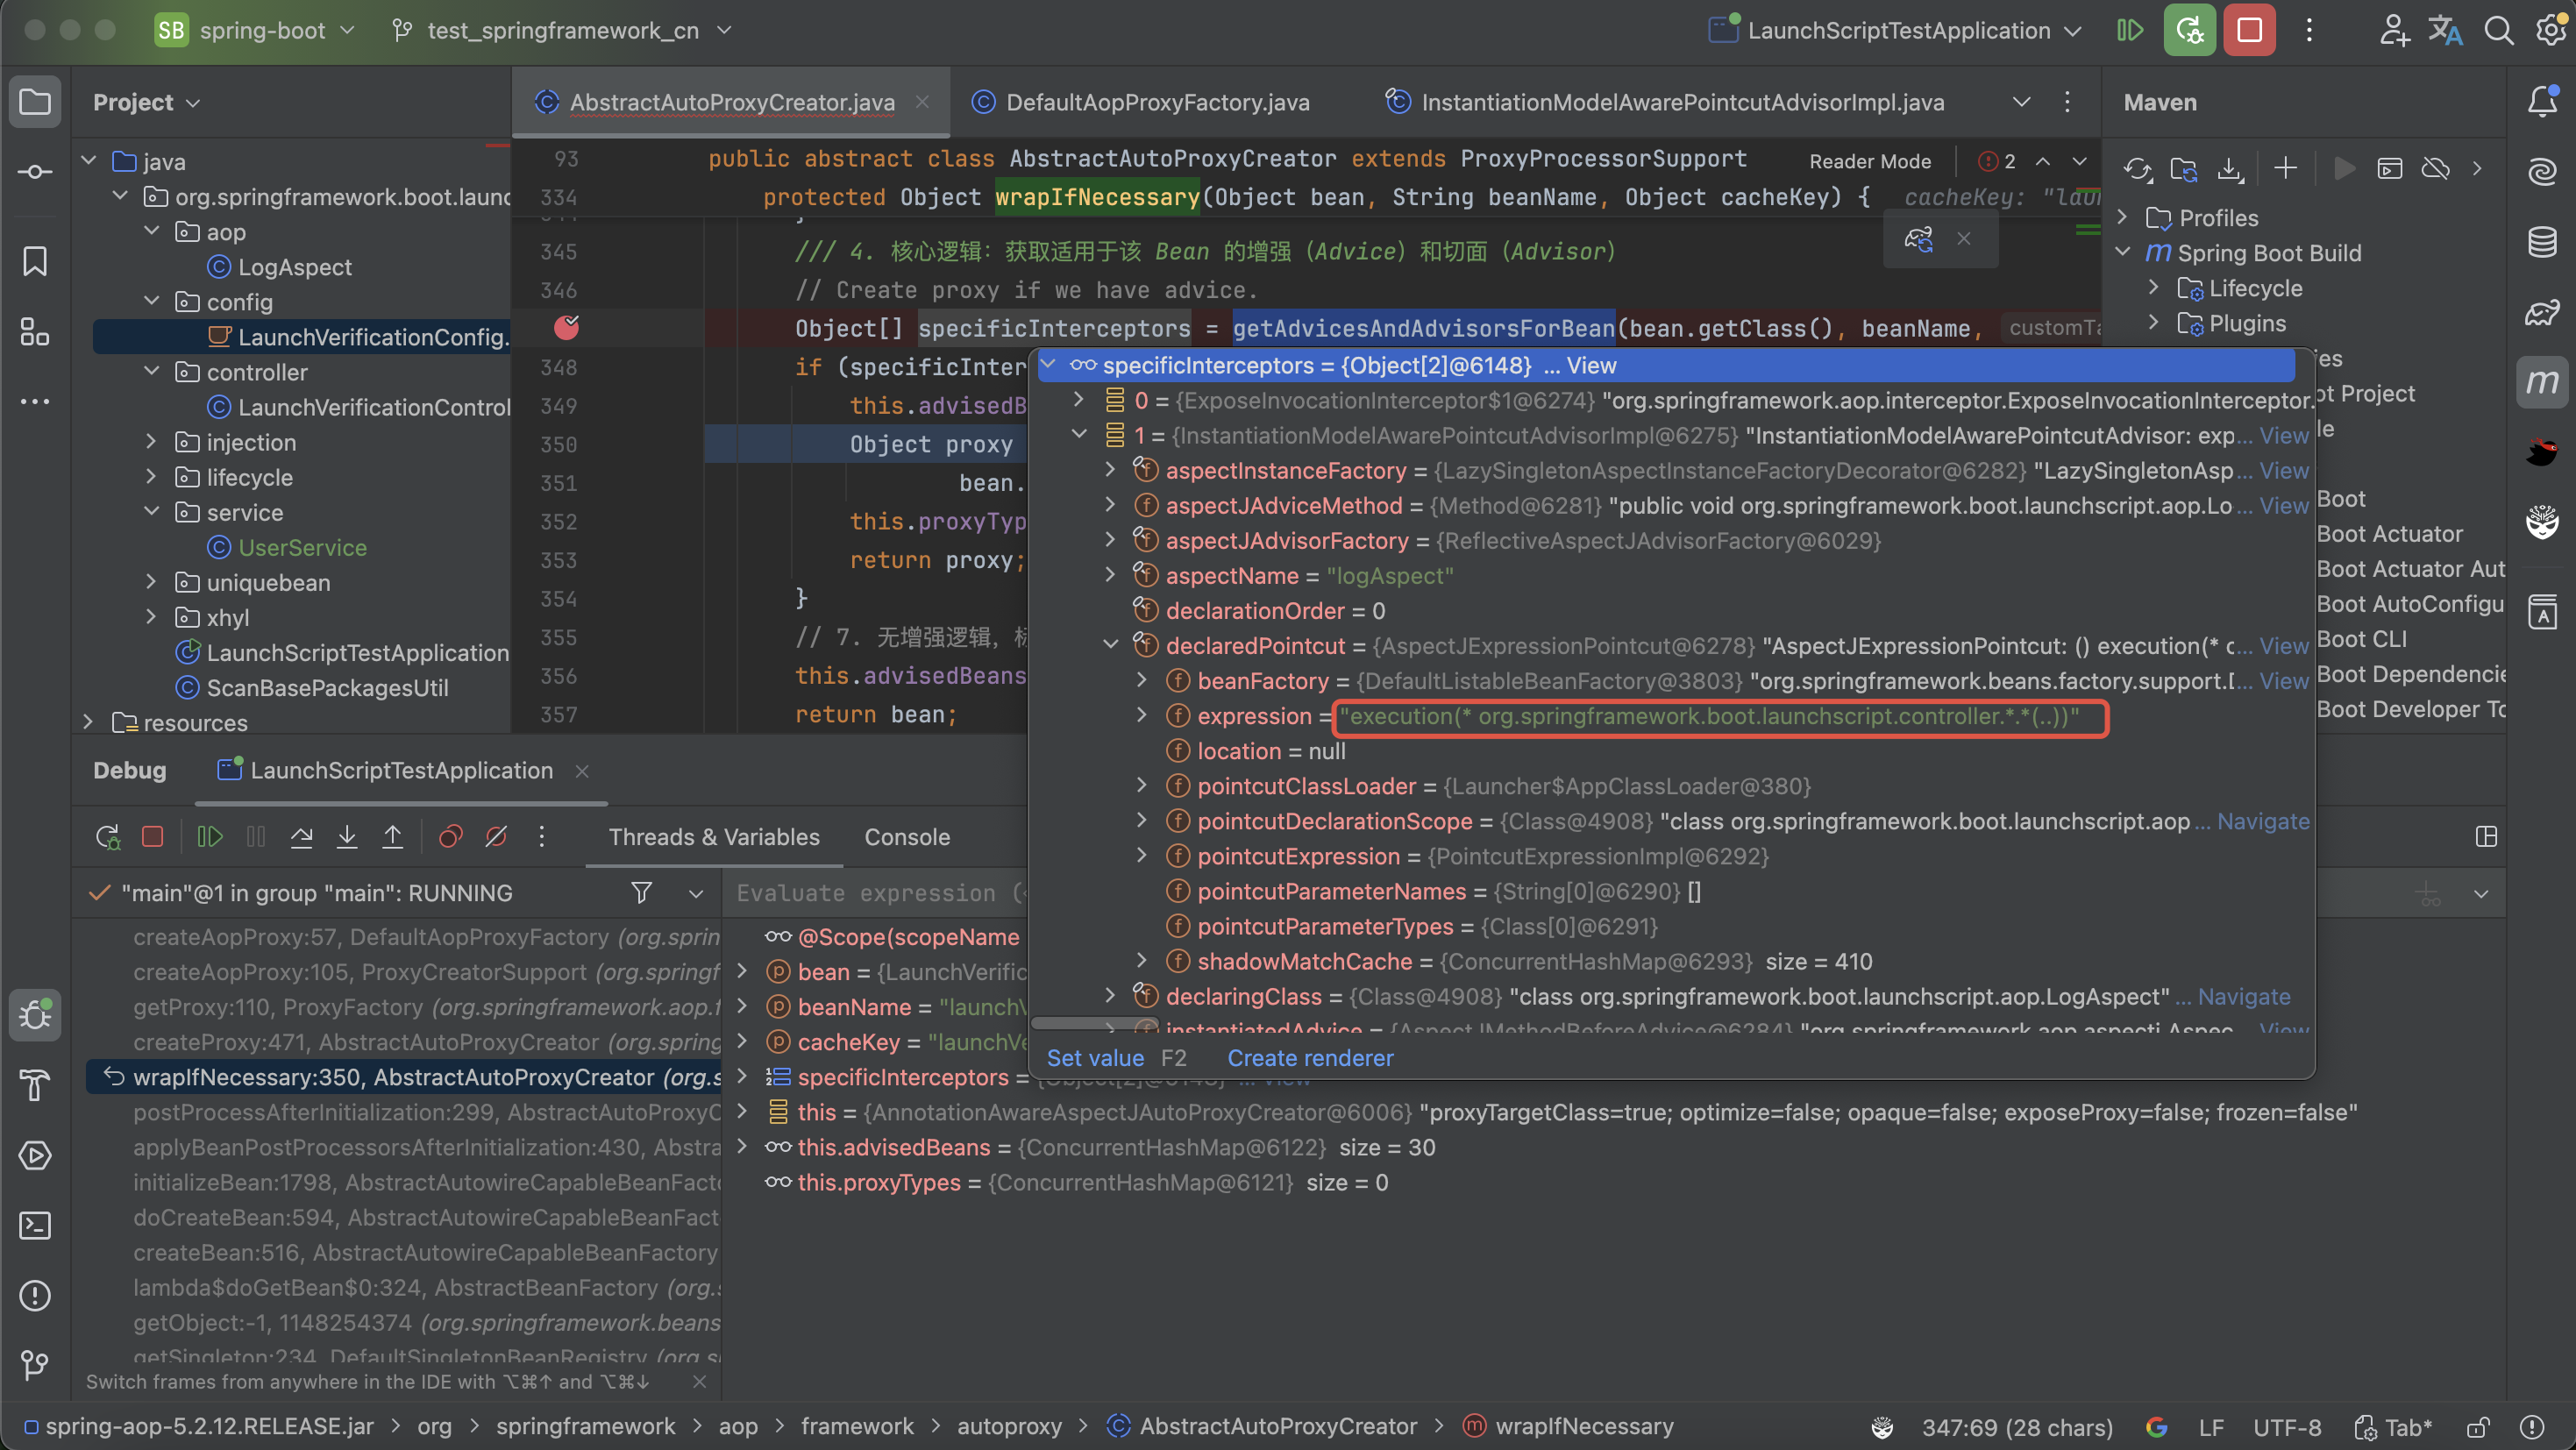Click the Search Everywhere magnifier icon
This screenshot has height=1450, width=2576.
(2498, 30)
